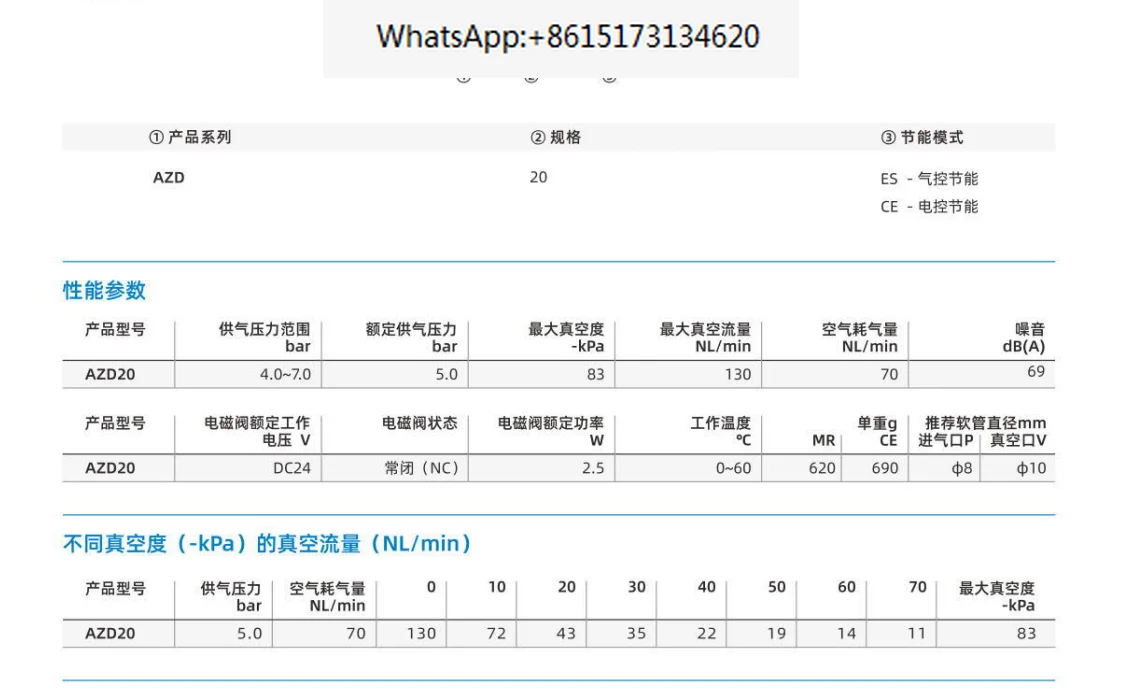
Task: Click the '电磁阀额定功率 W' column header
Action: [550, 431]
